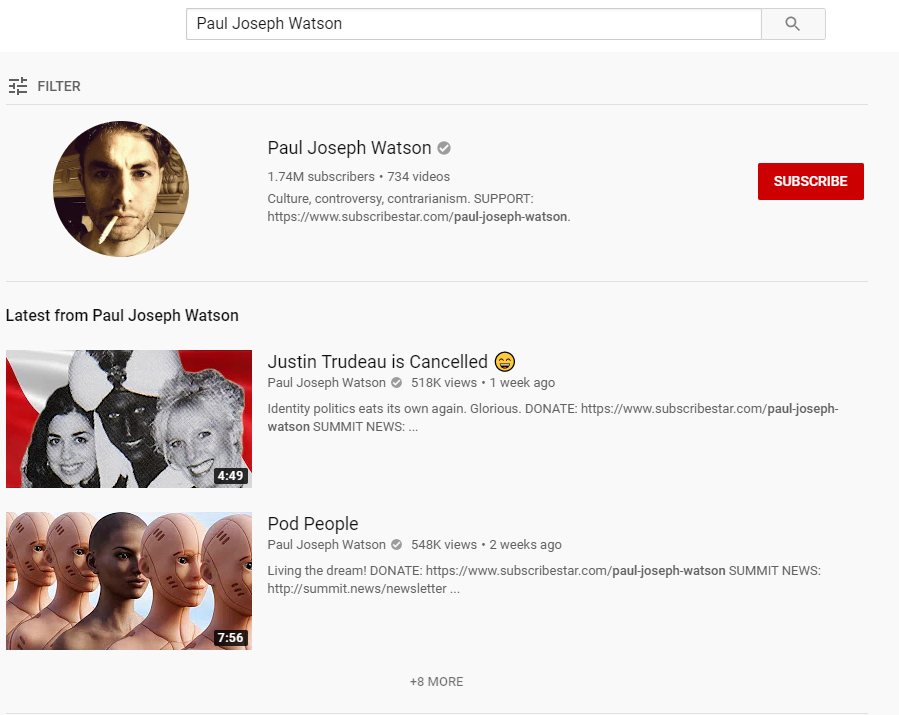The width and height of the screenshot is (899, 715).
Task: Click the FILTER label
Action: tap(59, 86)
